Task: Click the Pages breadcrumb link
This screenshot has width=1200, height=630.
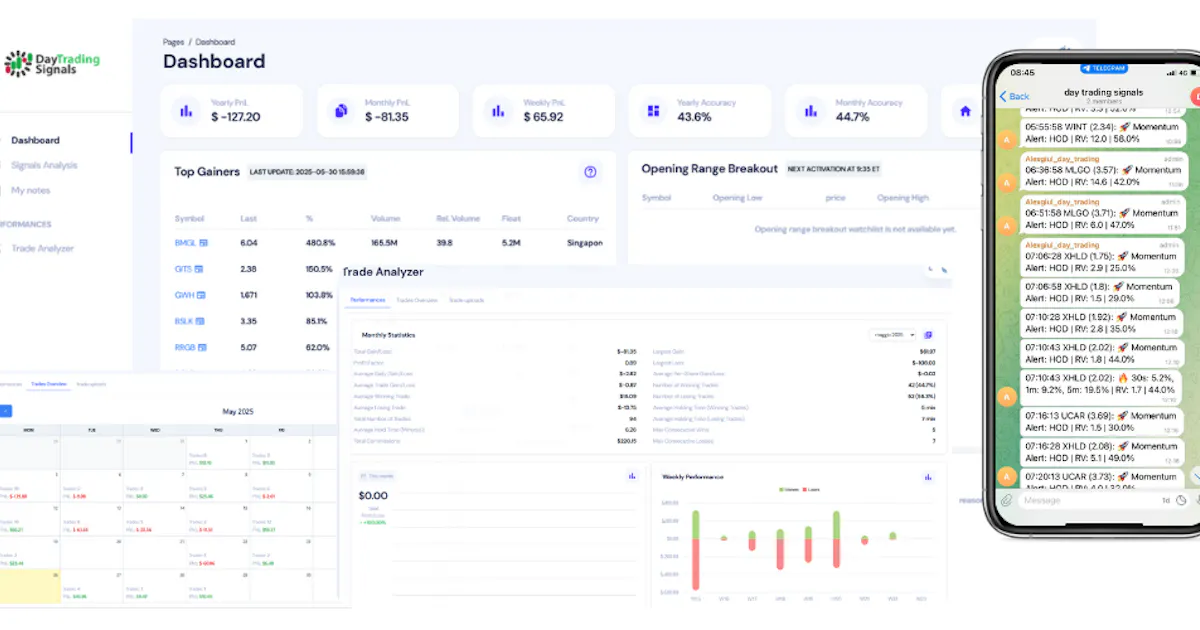Action: pyautogui.click(x=173, y=42)
